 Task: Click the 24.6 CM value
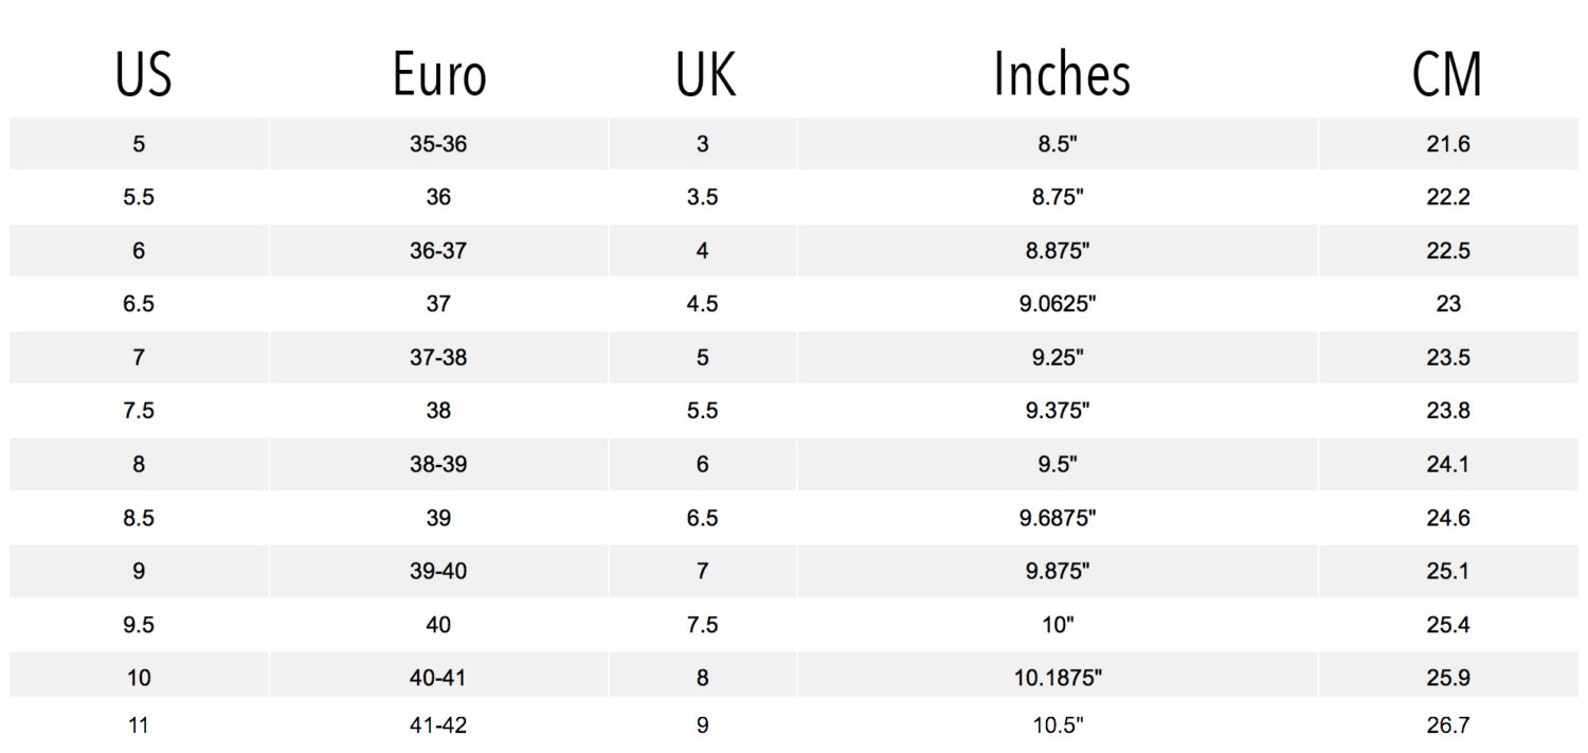(1448, 518)
